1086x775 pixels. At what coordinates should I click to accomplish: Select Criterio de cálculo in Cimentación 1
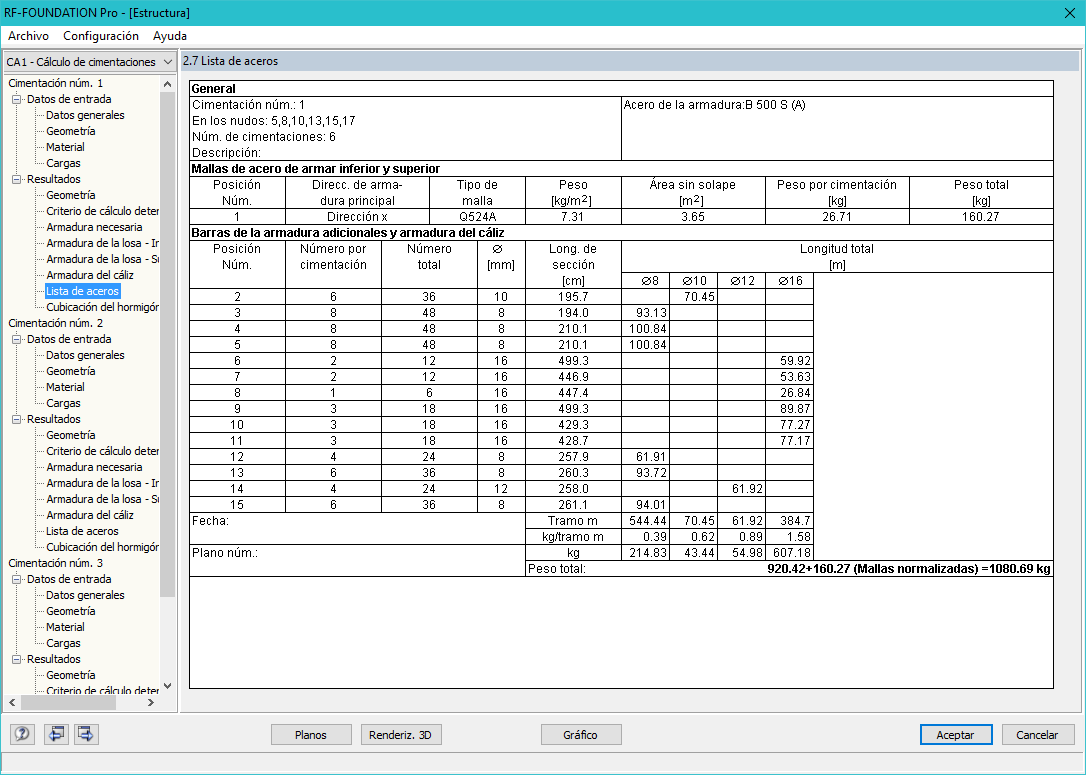pos(102,211)
